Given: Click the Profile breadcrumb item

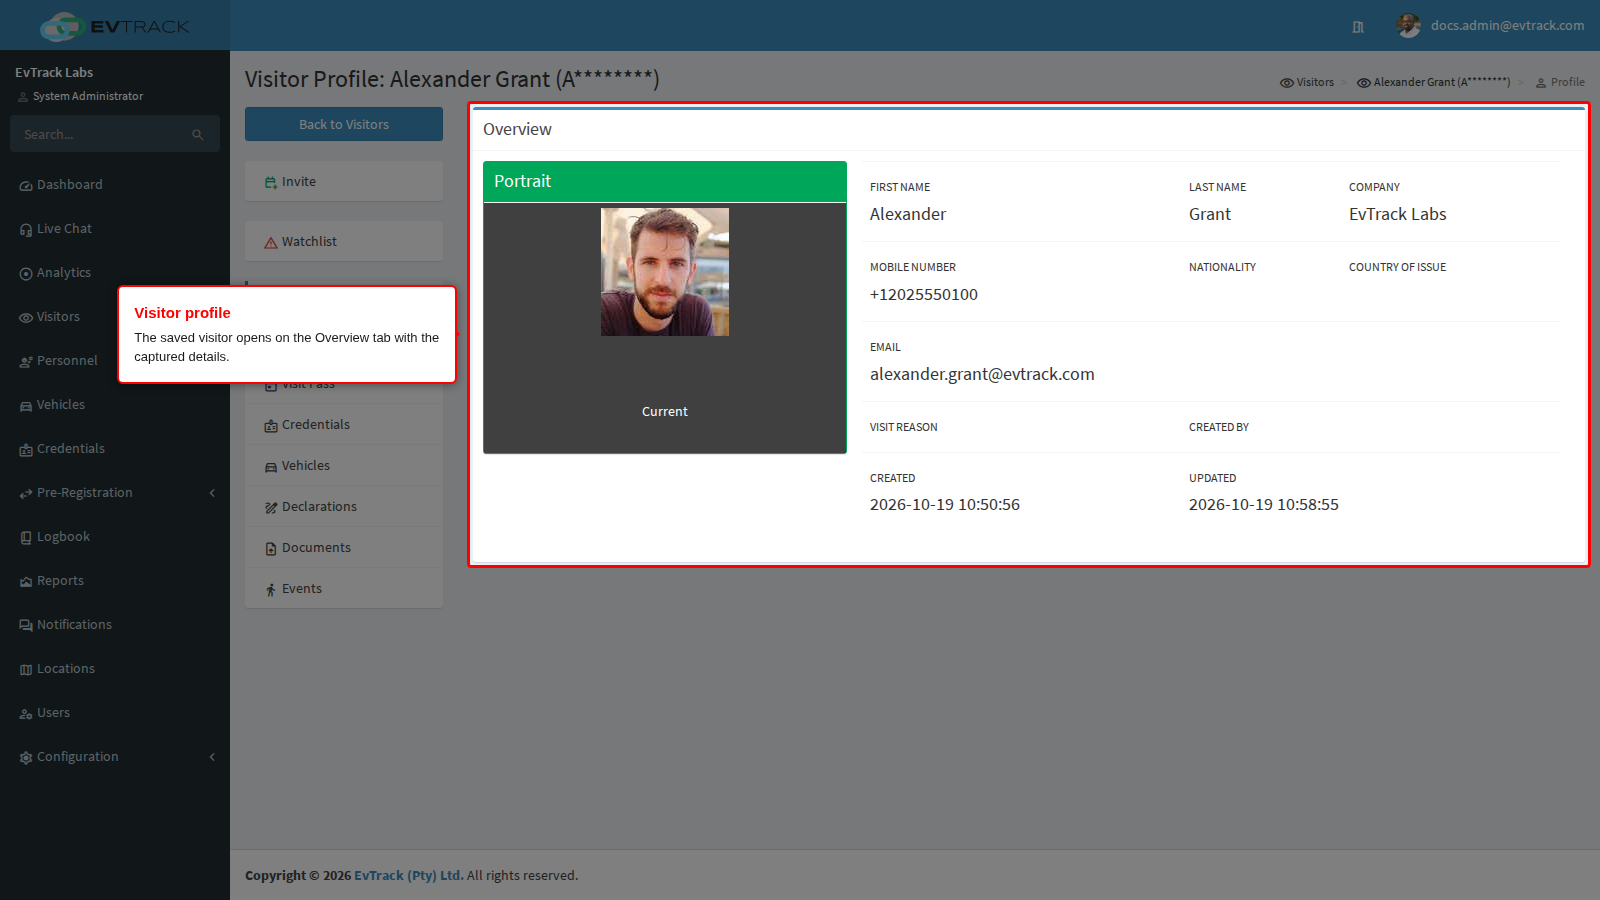Looking at the screenshot, I should (1560, 83).
